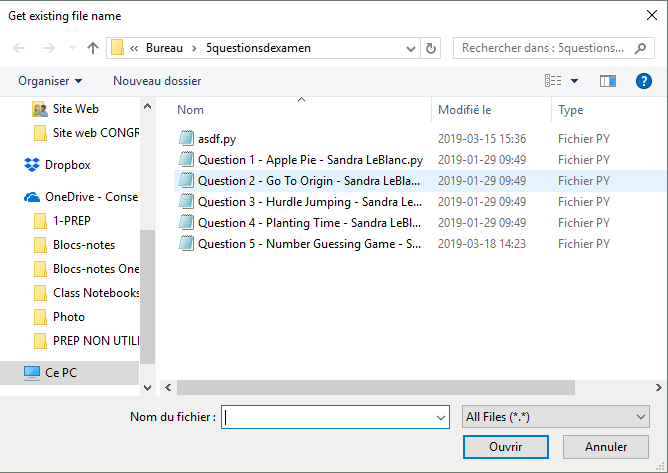Go forward with the right arrow

click(49, 48)
